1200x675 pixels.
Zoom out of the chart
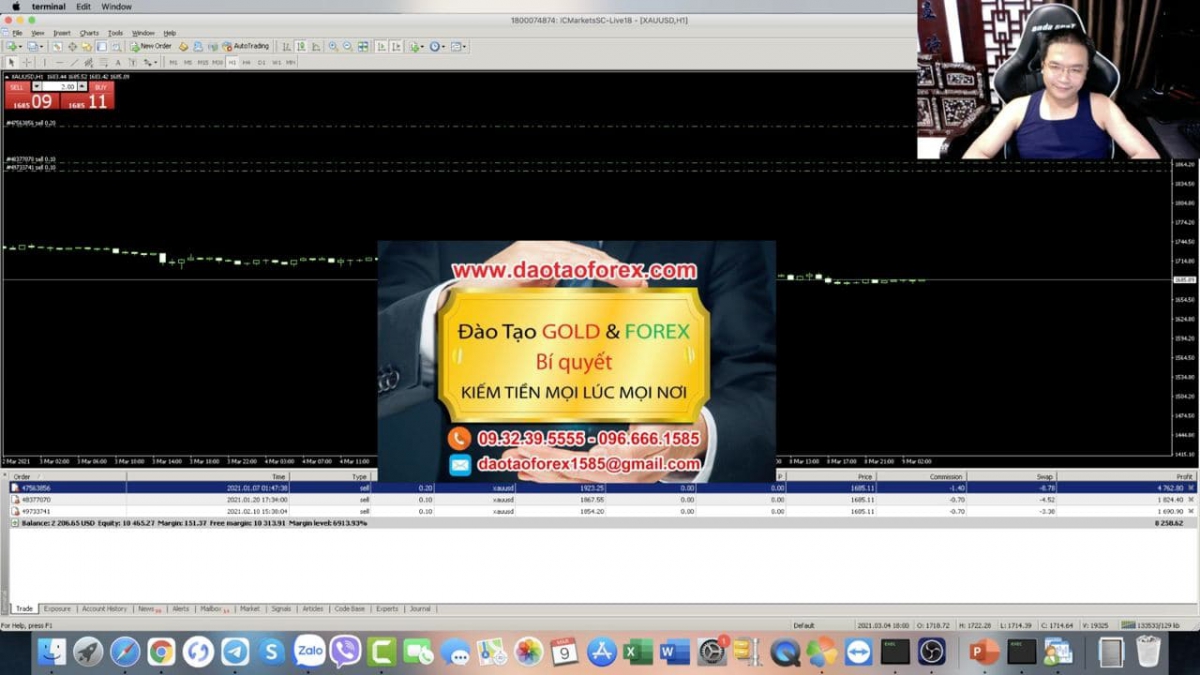(347, 46)
